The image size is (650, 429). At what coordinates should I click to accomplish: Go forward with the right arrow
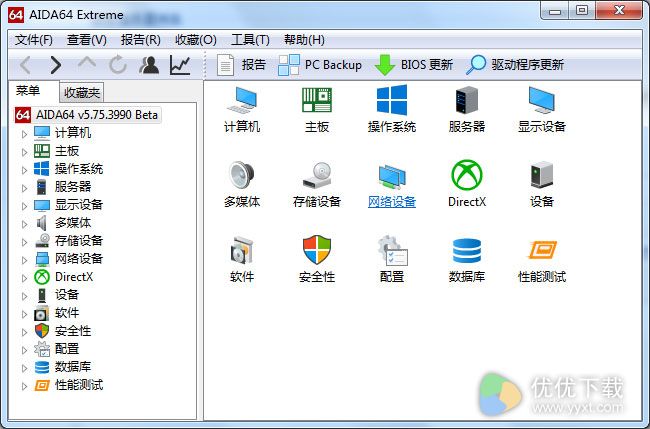click(56, 65)
